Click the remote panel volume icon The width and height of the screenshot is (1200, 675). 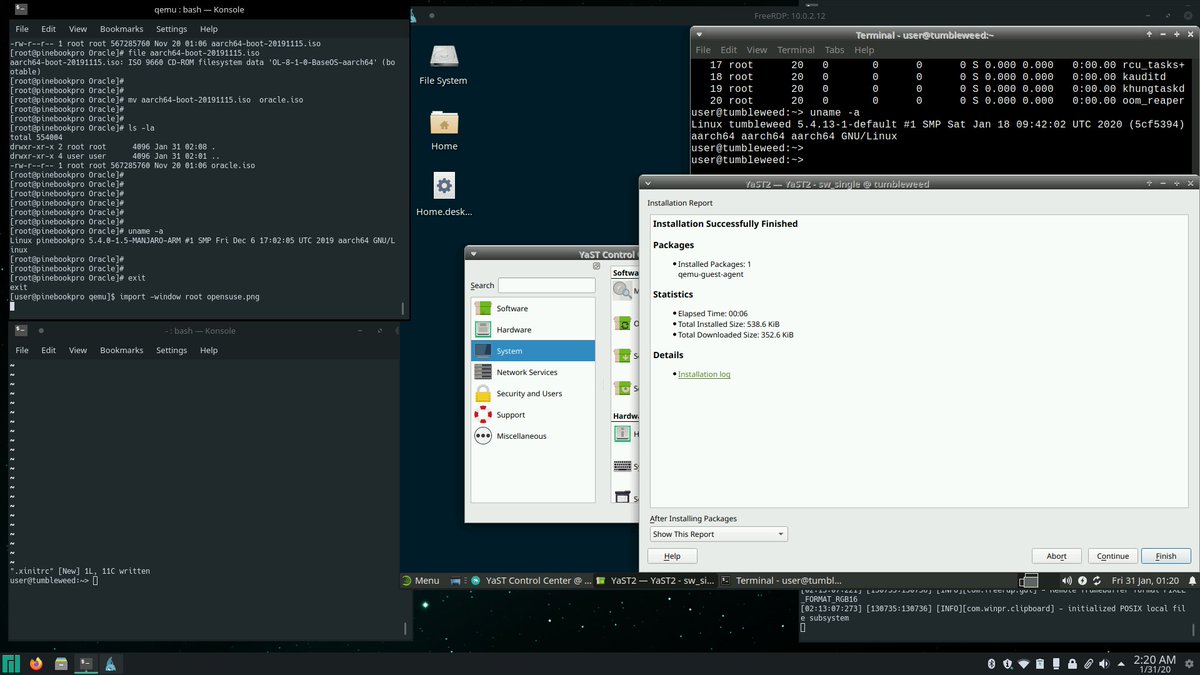[1065, 581]
